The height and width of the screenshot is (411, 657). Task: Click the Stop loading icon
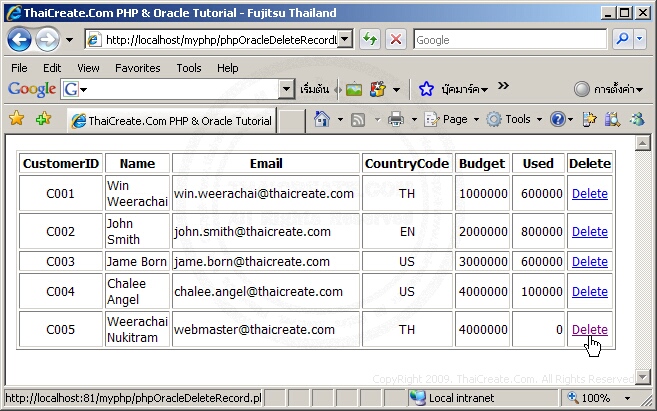[x=395, y=40]
